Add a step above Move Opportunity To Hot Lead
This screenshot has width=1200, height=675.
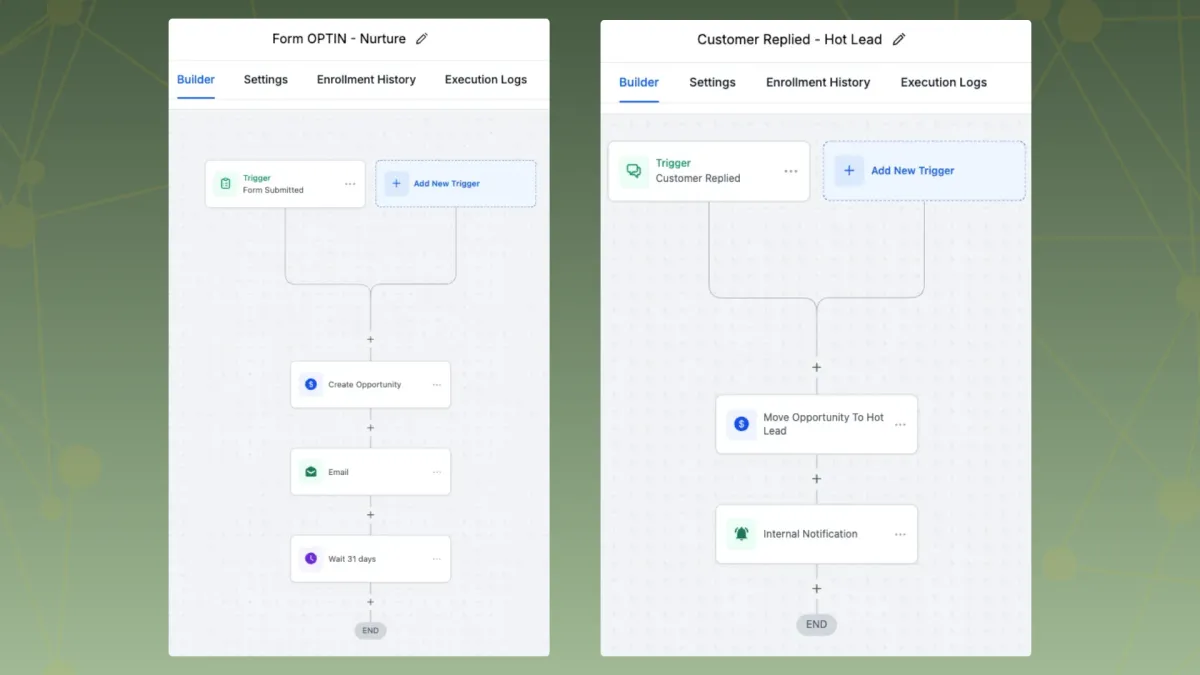[816, 368]
